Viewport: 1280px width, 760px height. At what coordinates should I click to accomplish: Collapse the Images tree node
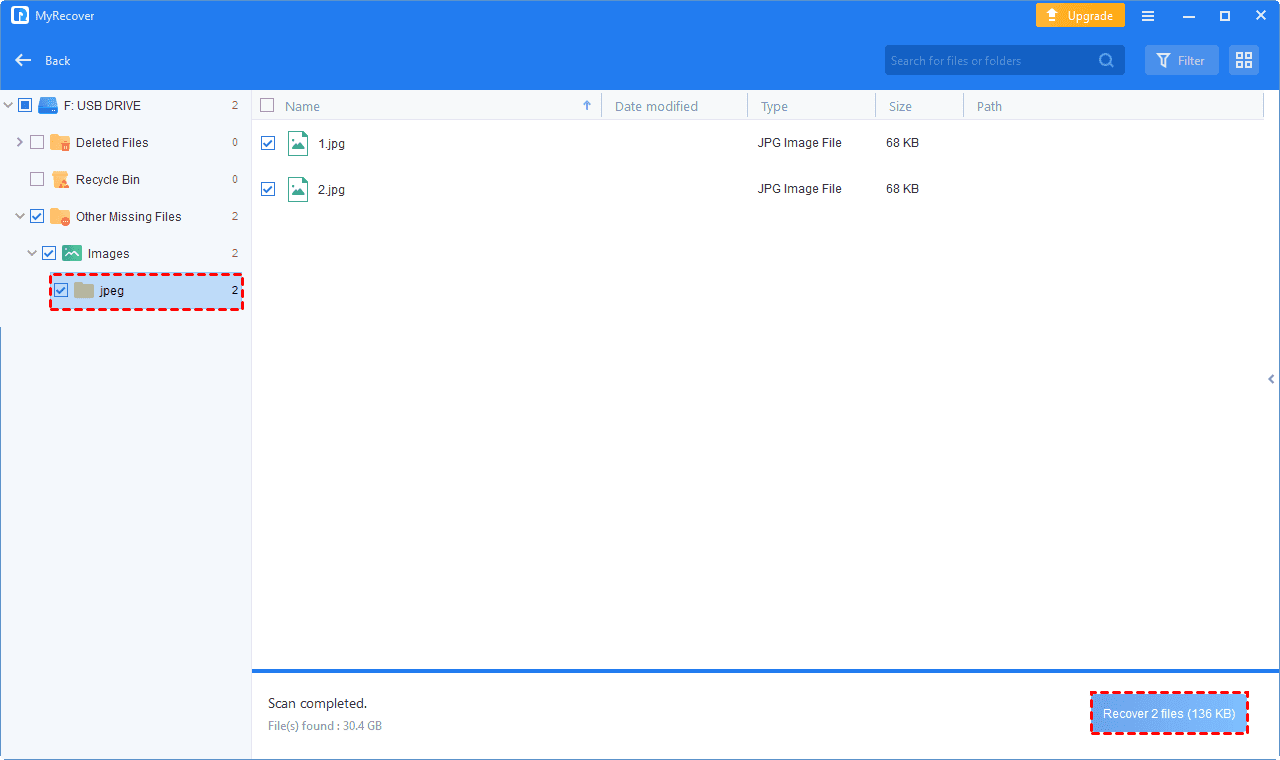[32, 253]
